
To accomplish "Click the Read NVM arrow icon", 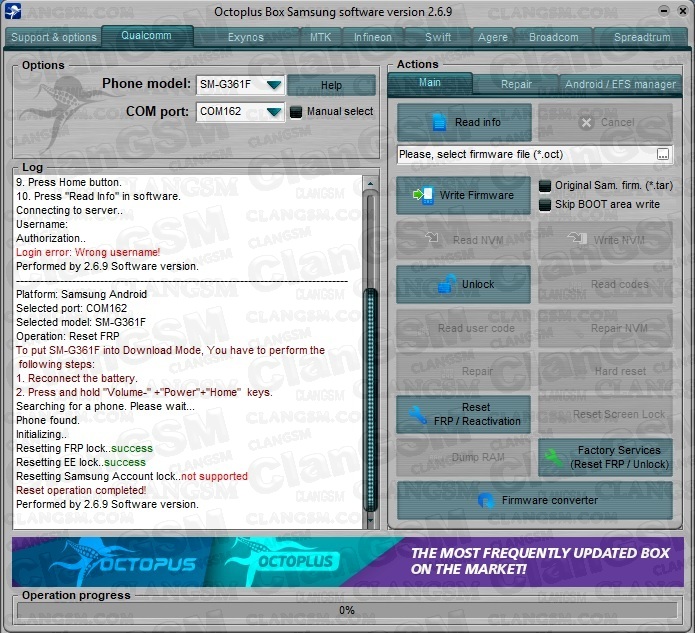I will click(432, 238).
